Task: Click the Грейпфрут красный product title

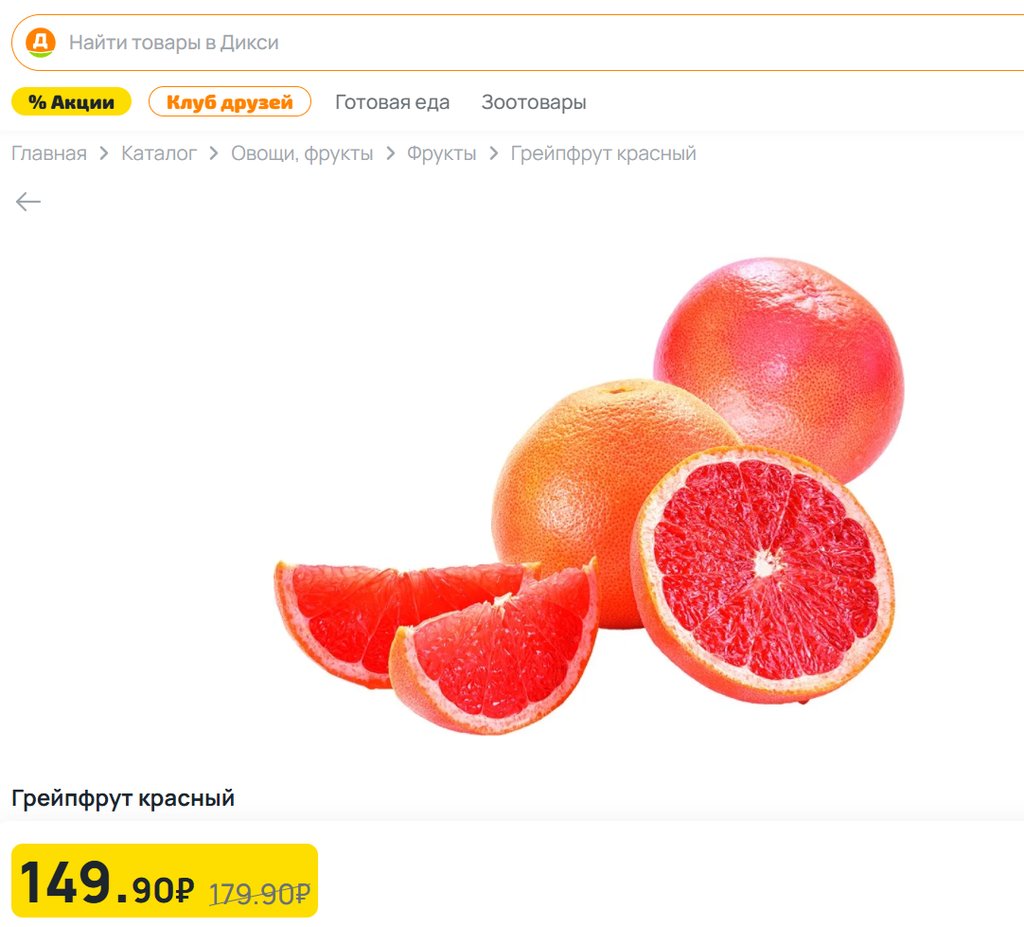Action: [x=123, y=798]
